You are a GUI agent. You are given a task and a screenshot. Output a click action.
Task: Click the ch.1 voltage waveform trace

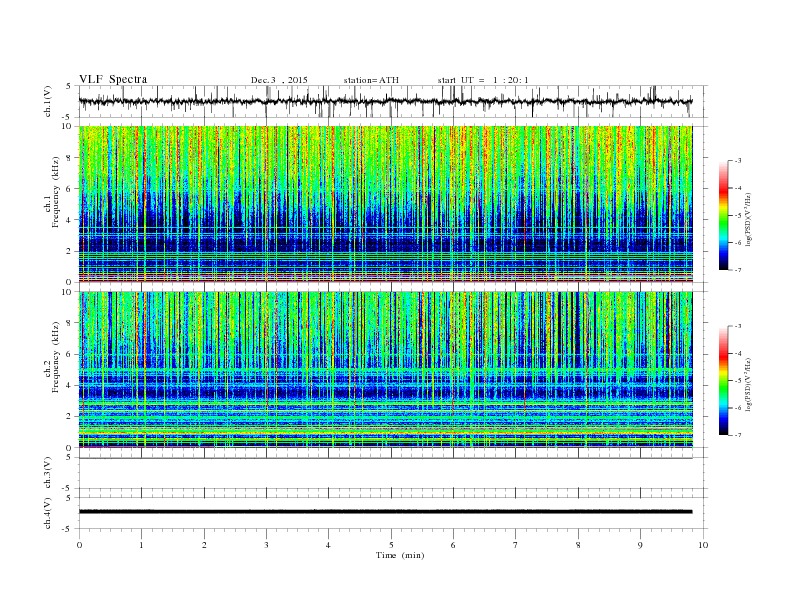coord(385,101)
